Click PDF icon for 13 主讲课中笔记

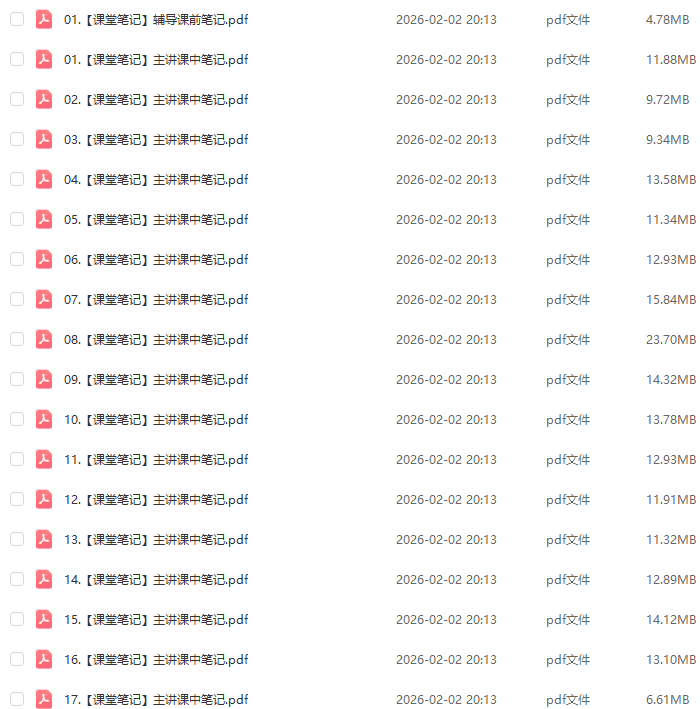(44, 539)
